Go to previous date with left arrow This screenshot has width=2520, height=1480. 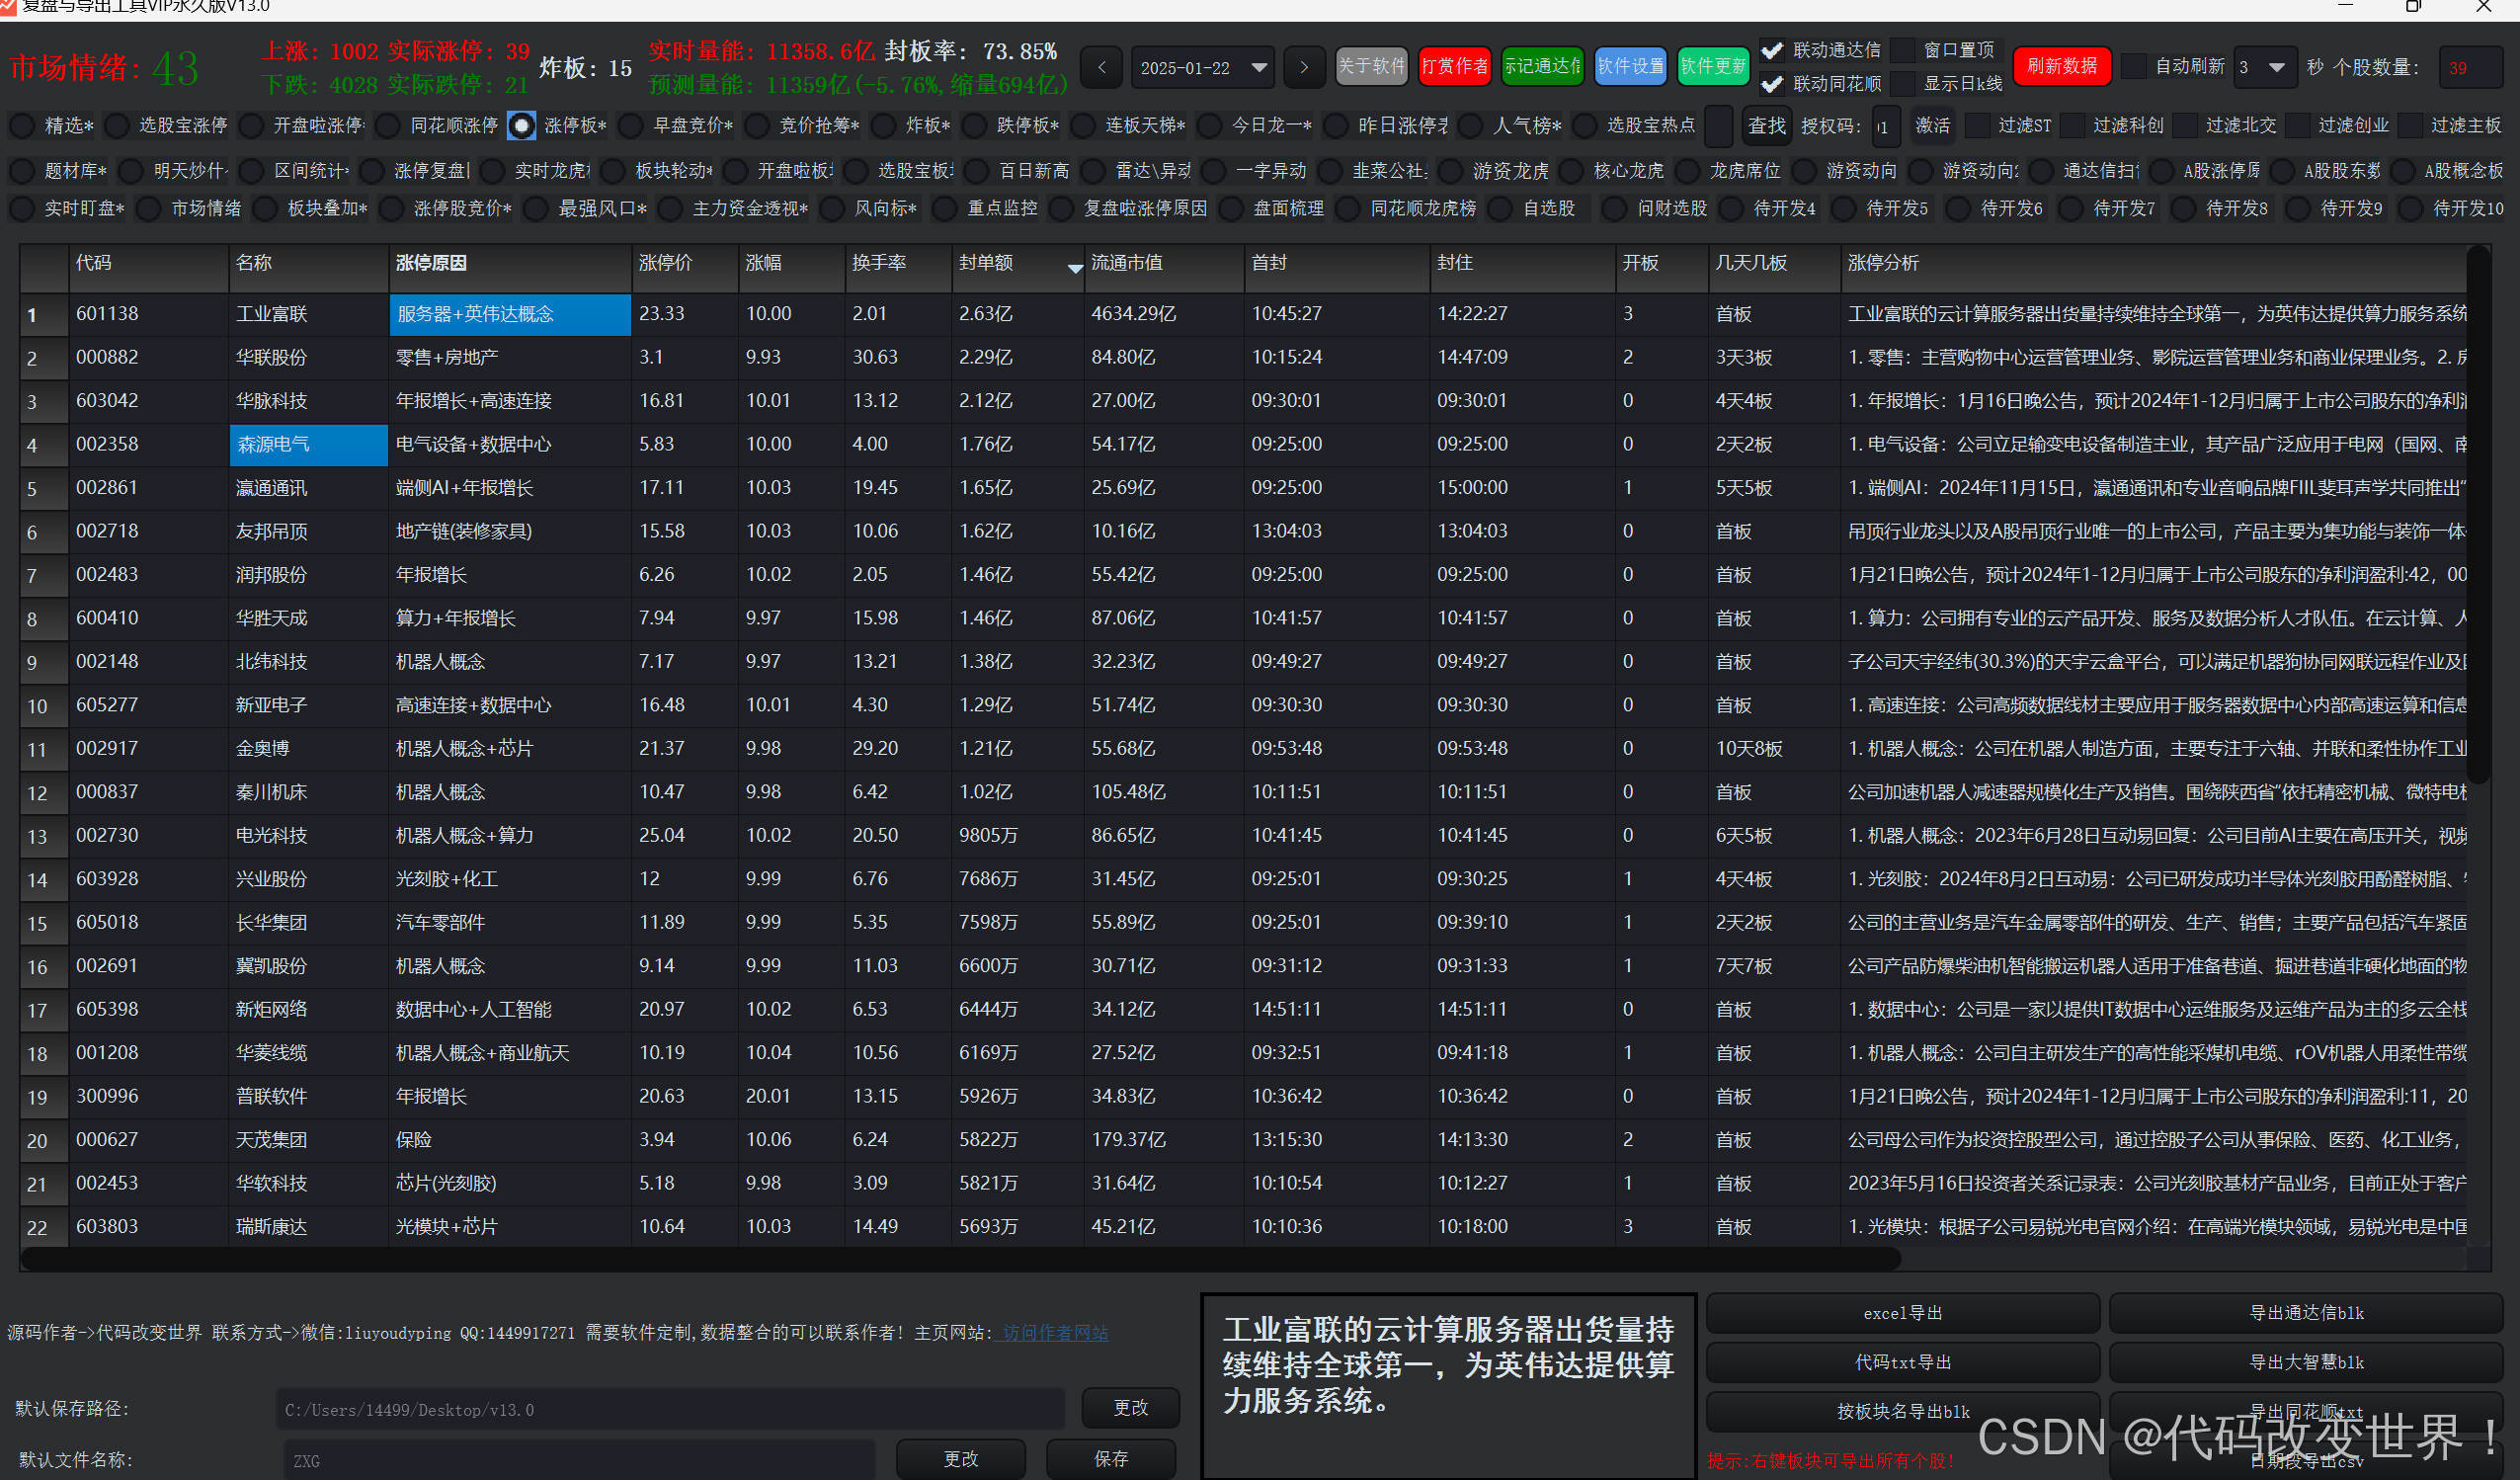(x=1102, y=68)
